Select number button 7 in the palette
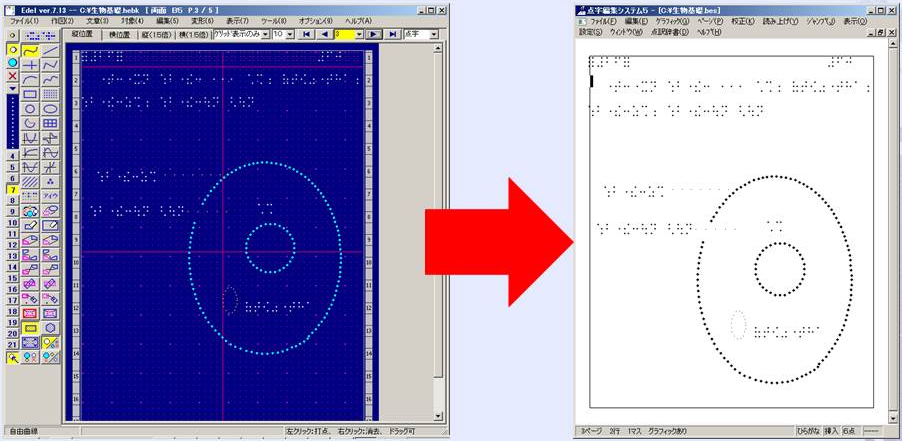 point(13,189)
